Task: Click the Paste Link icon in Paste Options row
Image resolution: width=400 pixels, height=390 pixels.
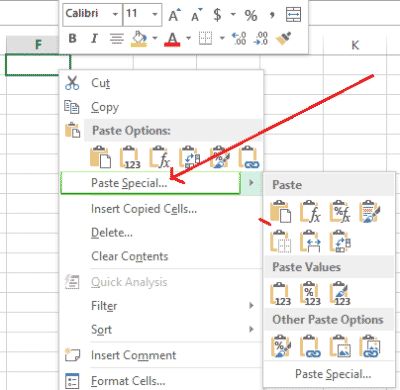Action: coord(249,157)
